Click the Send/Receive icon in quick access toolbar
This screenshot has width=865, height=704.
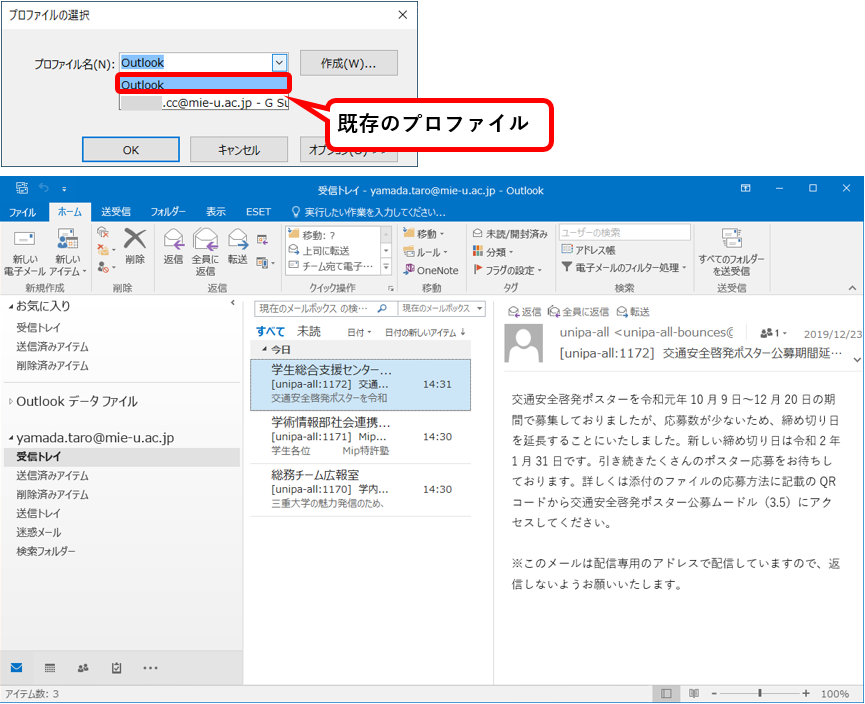tap(22, 188)
